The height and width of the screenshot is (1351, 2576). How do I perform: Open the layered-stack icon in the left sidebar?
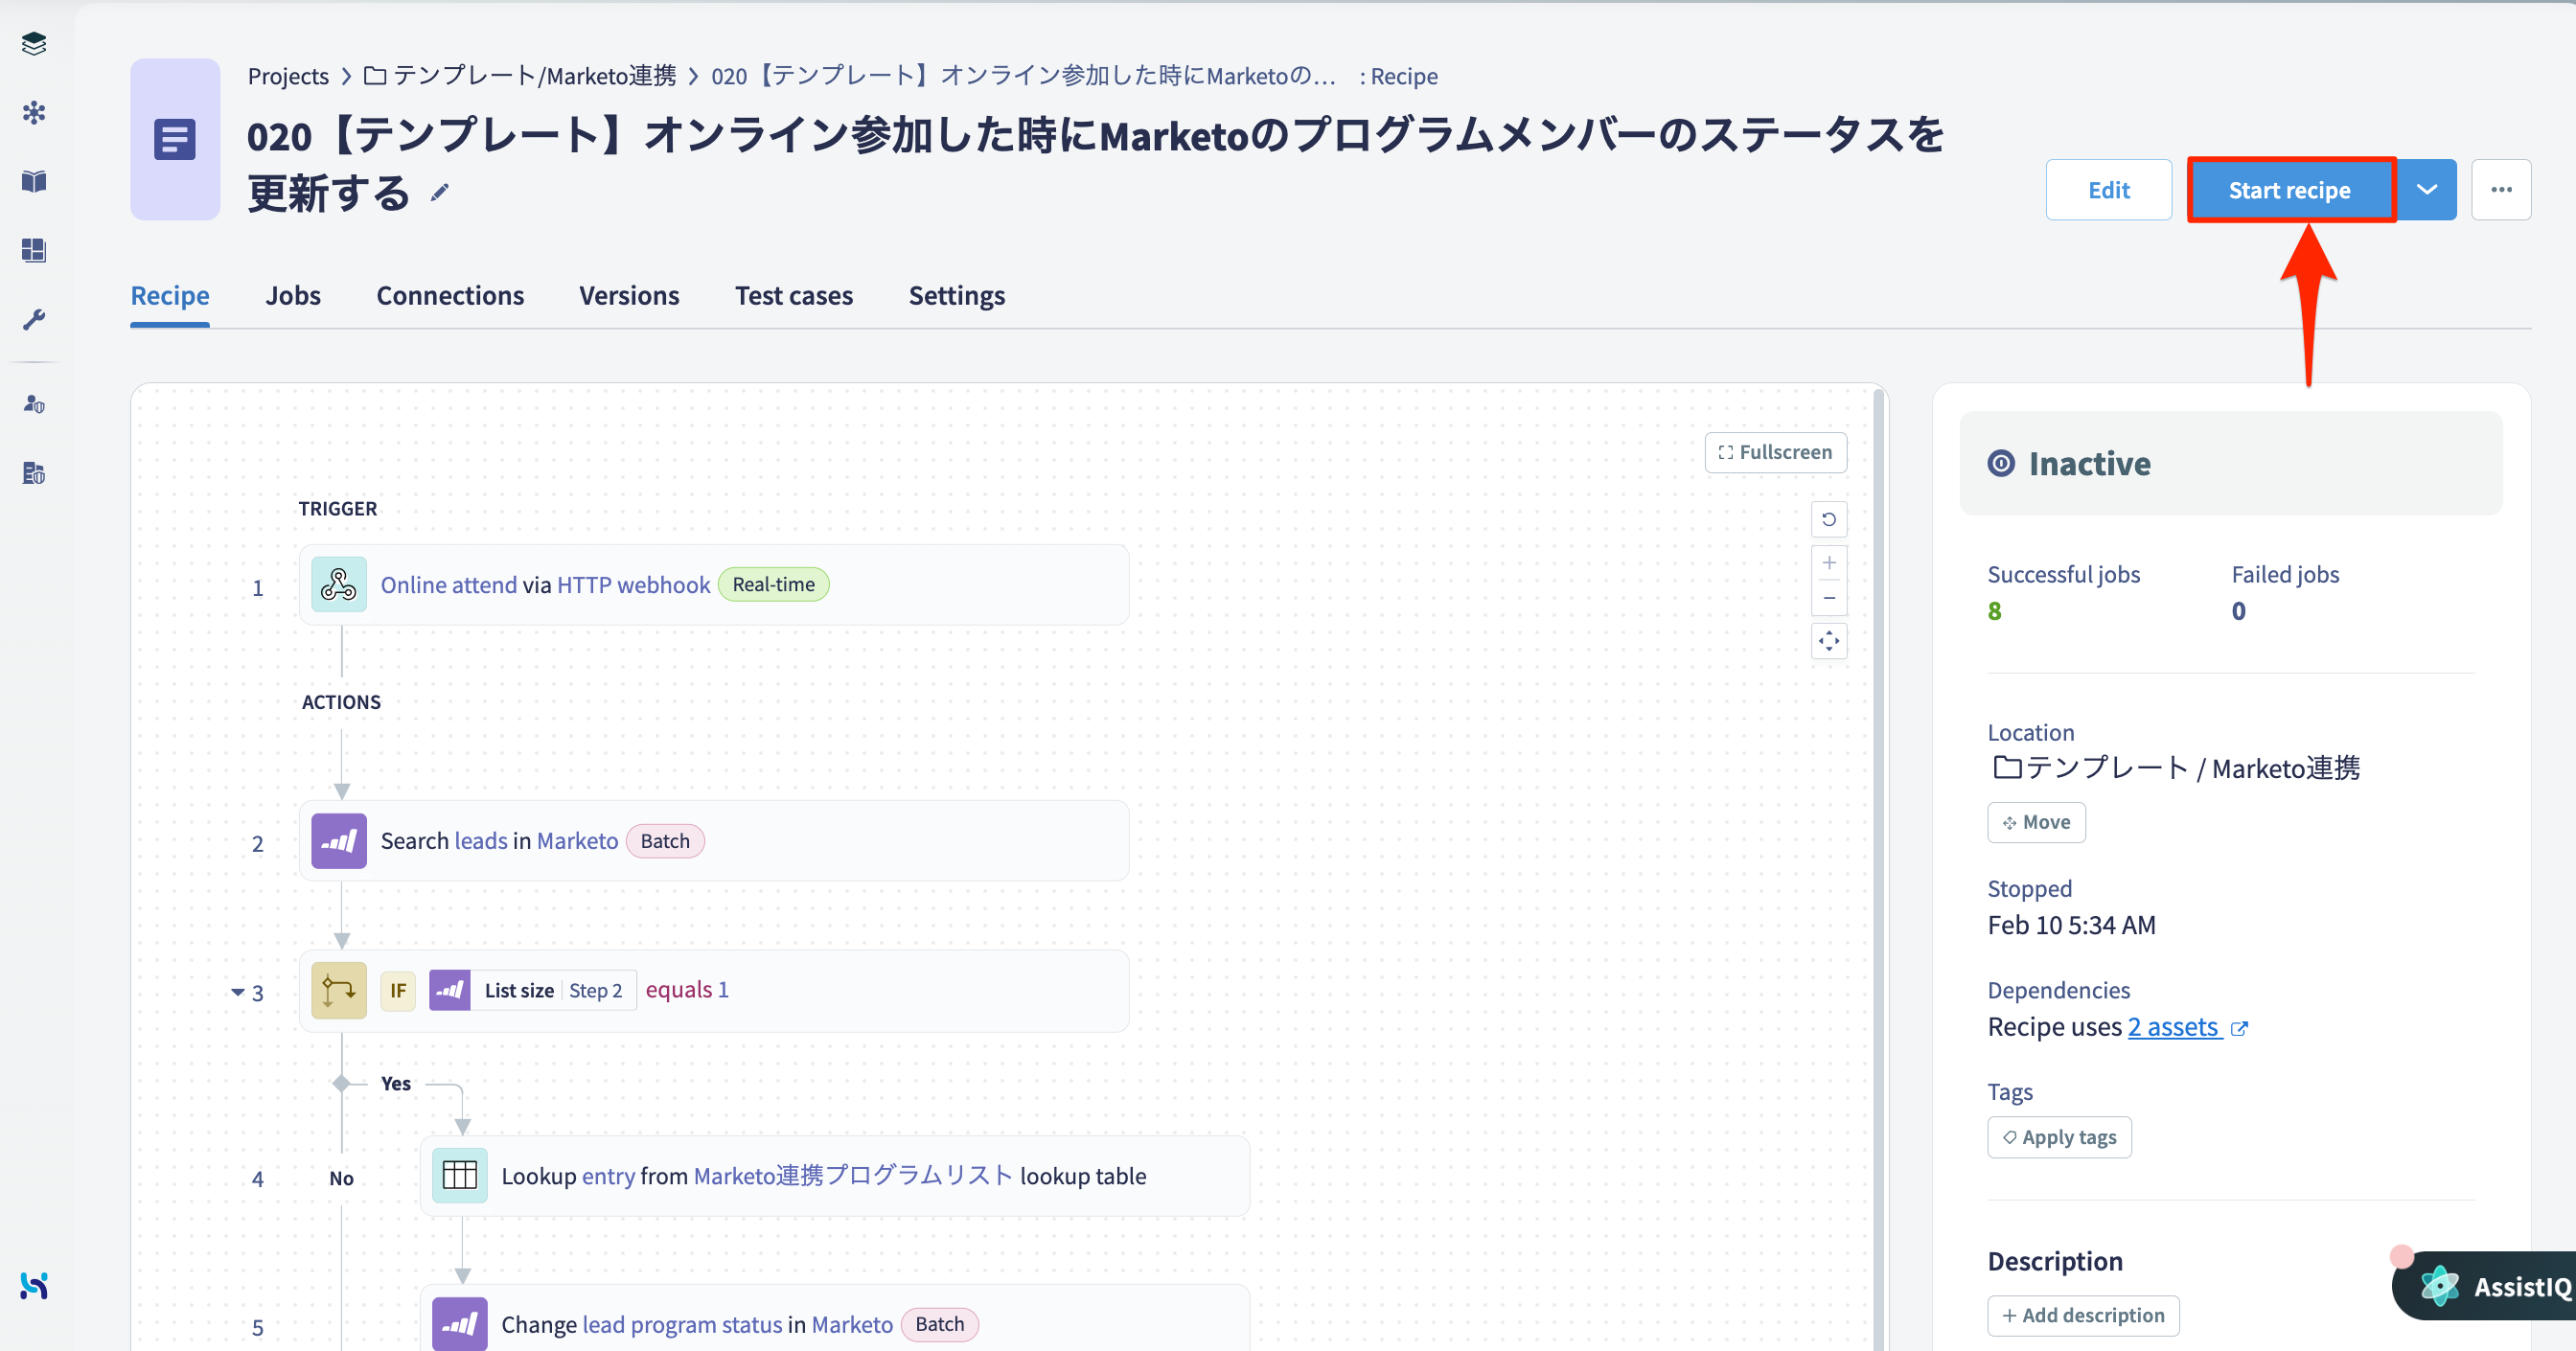(34, 43)
